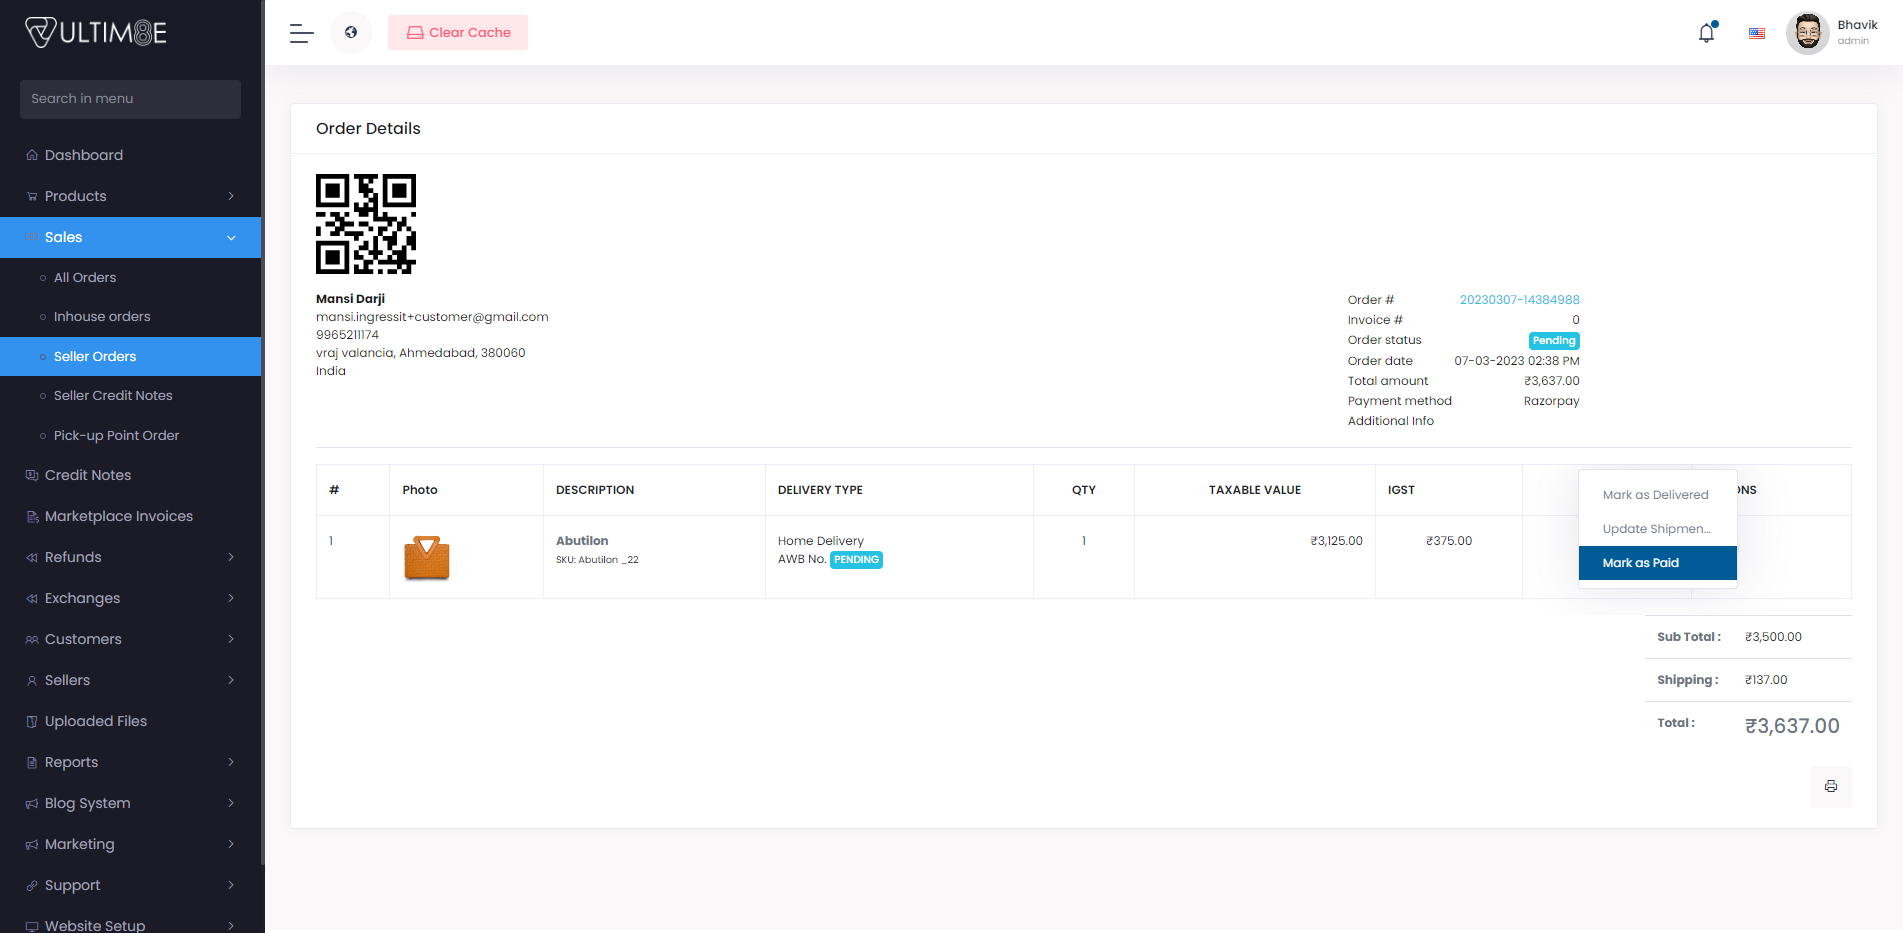
Task: Click the globe icon in top bar
Action: point(351,33)
